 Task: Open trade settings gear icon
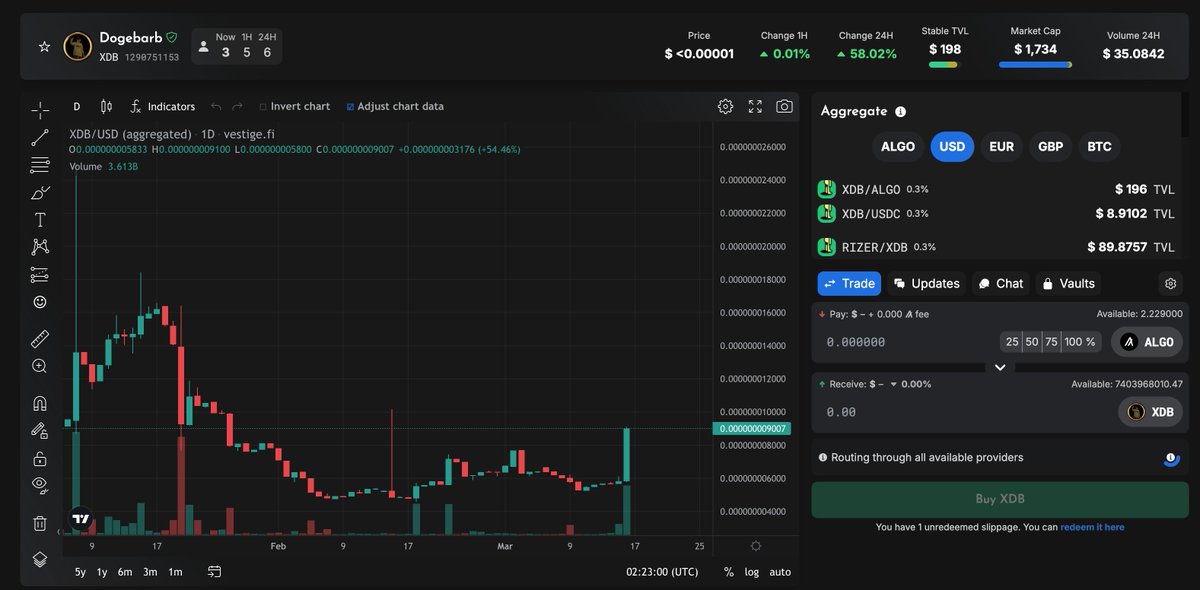click(1169, 283)
